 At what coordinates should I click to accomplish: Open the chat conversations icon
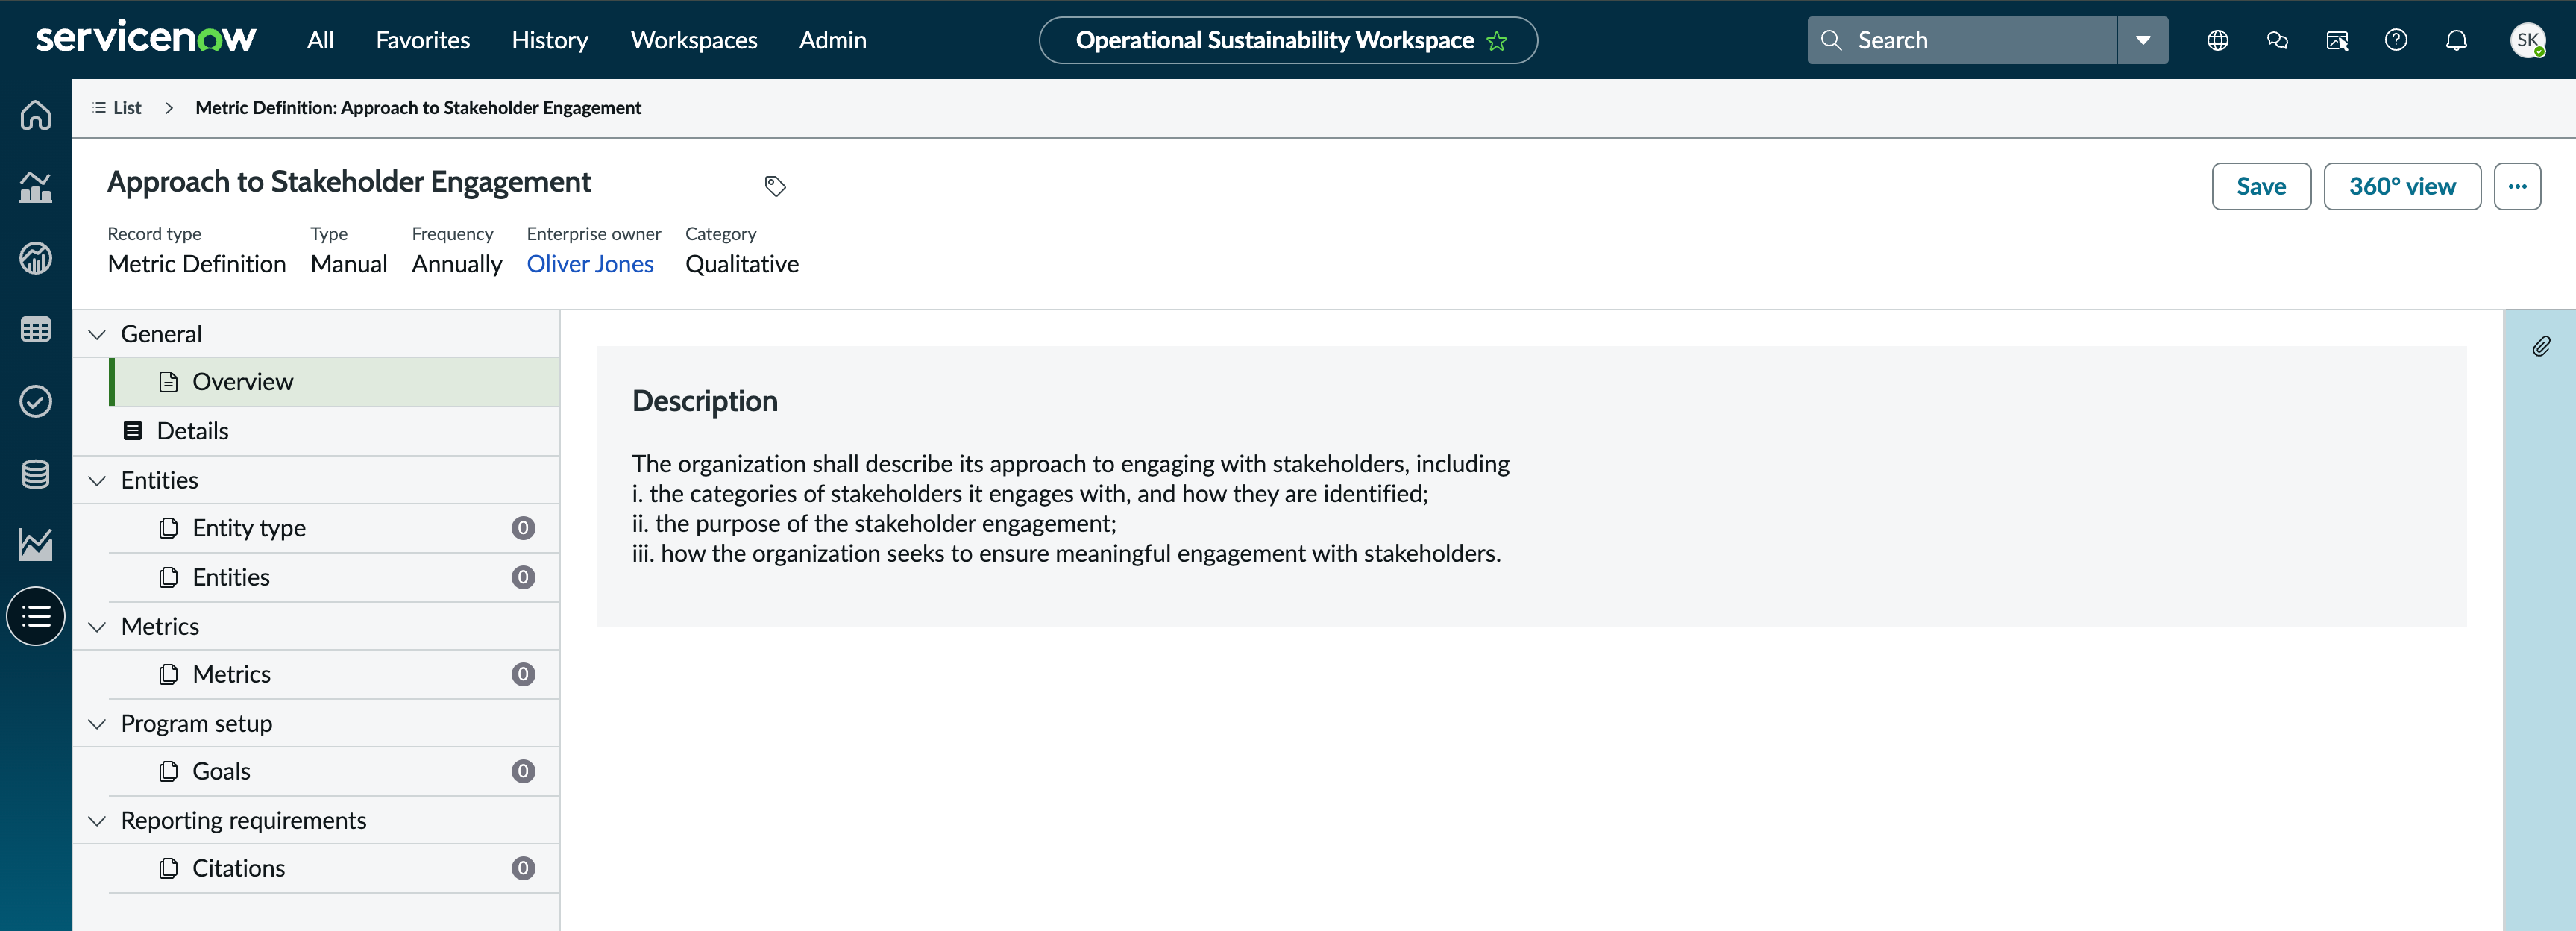pos(2277,40)
